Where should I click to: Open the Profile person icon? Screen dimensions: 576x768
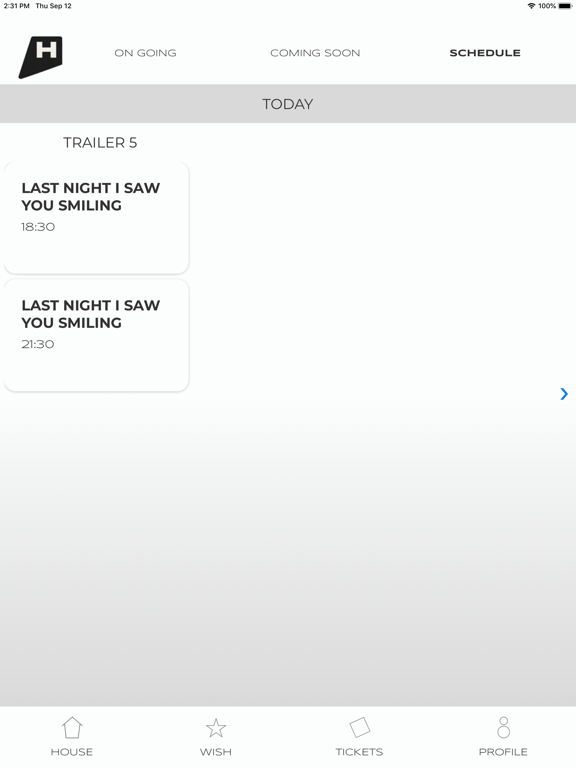(x=503, y=727)
